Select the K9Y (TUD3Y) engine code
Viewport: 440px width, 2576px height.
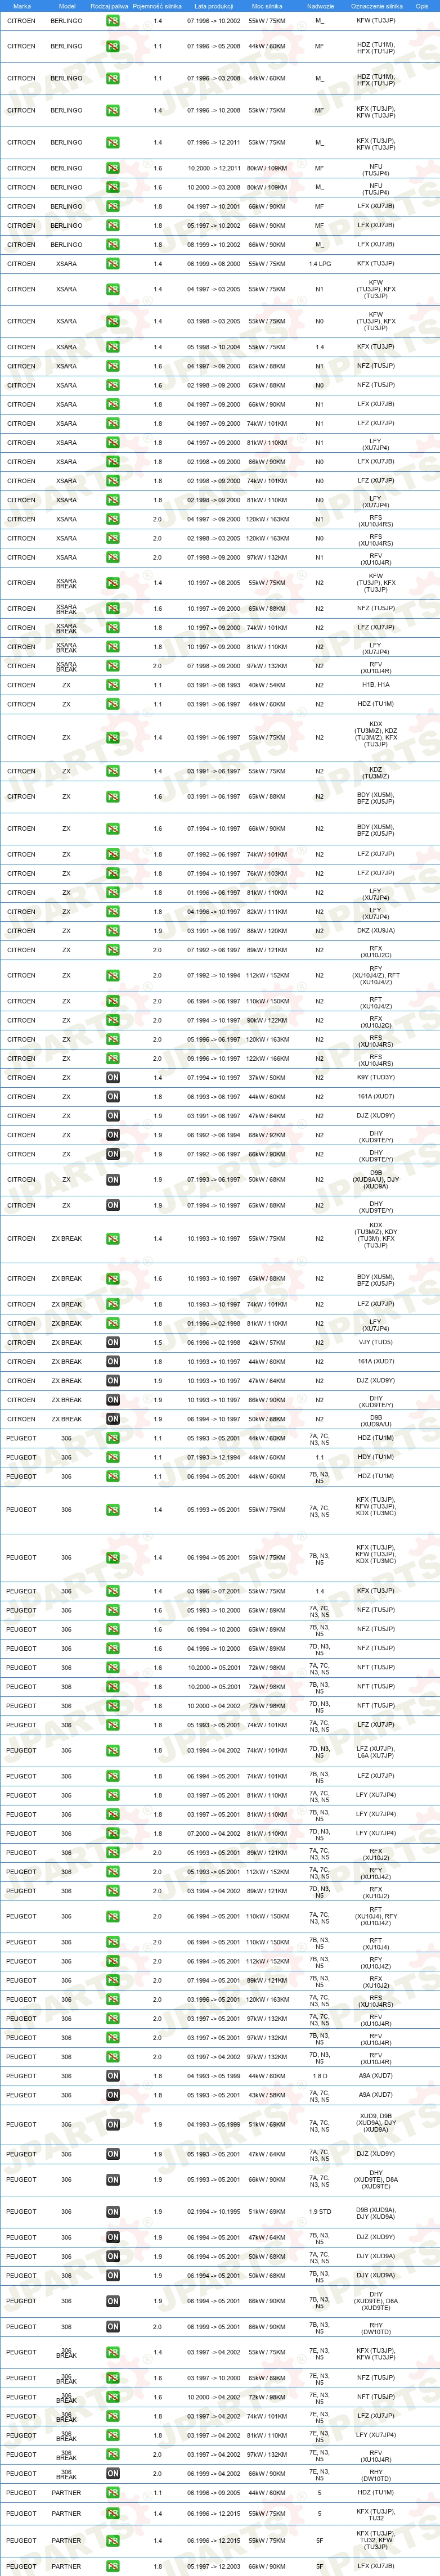coord(376,1078)
